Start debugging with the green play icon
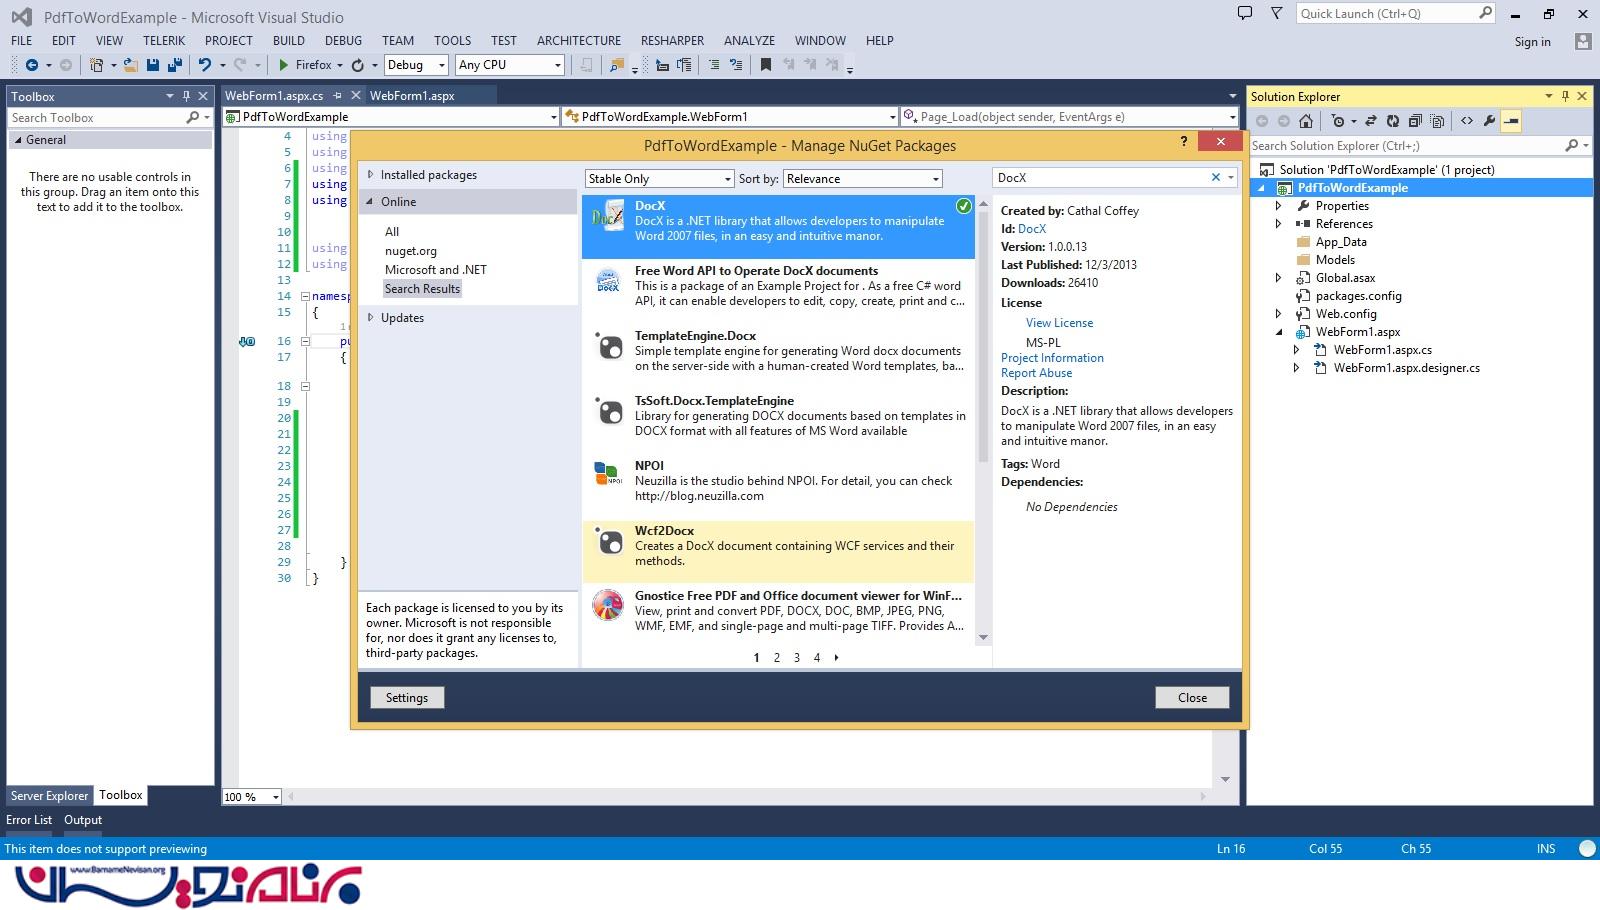Image resolution: width=1600 pixels, height=910 pixels. 284,65
